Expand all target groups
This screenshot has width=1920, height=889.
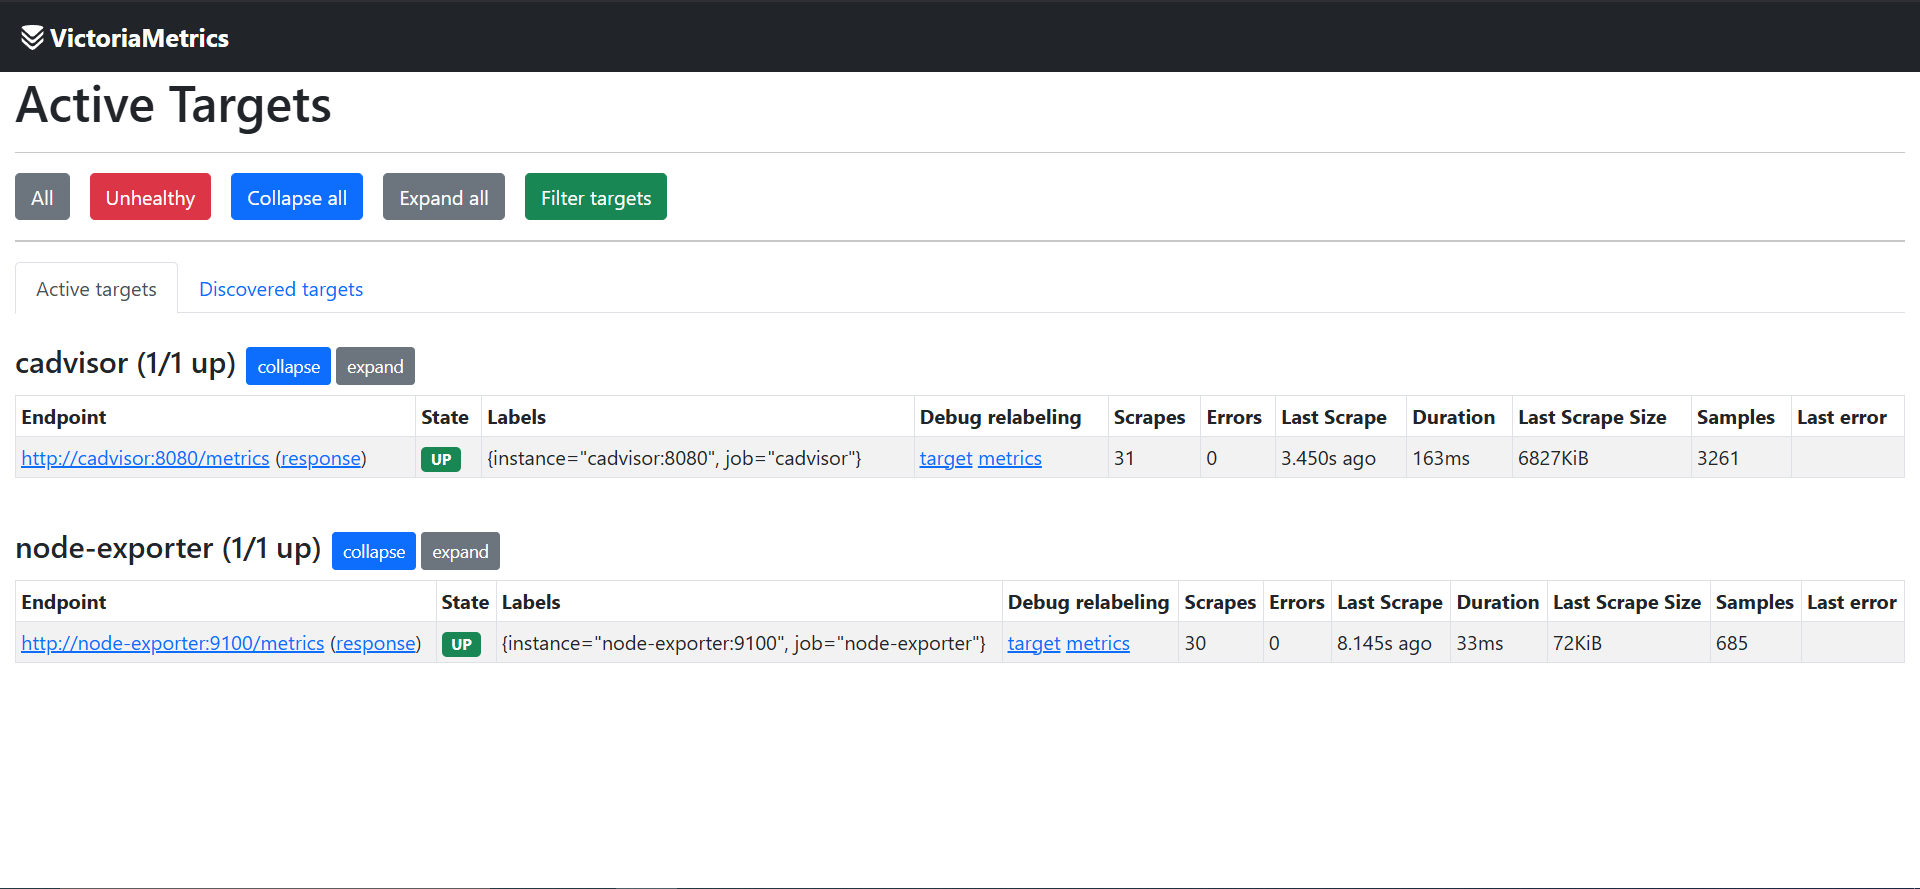tap(444, 197)
